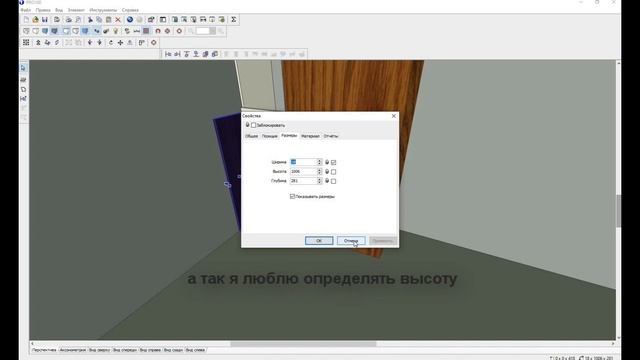
Task: Click the light bulb icon
Action: [x=116, y=31]
